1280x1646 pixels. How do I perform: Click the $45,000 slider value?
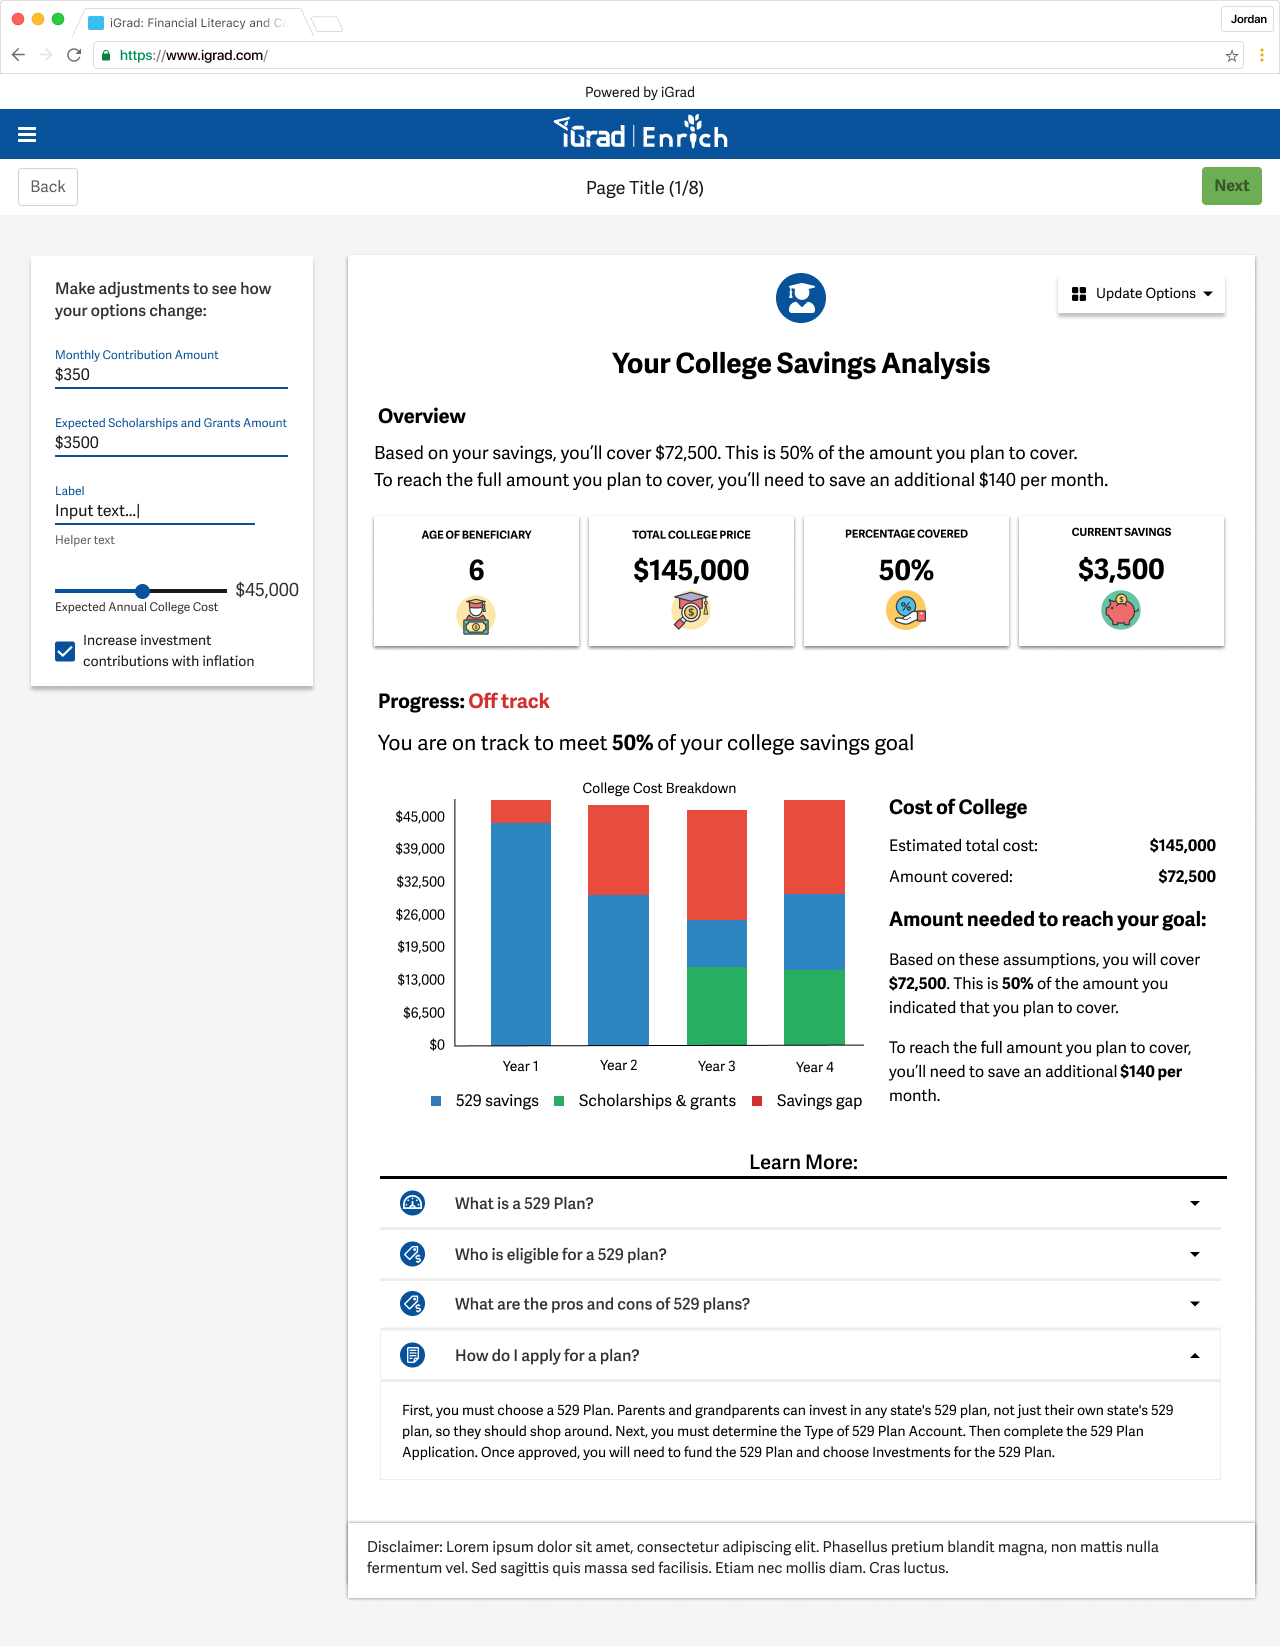tap(267, 590)
